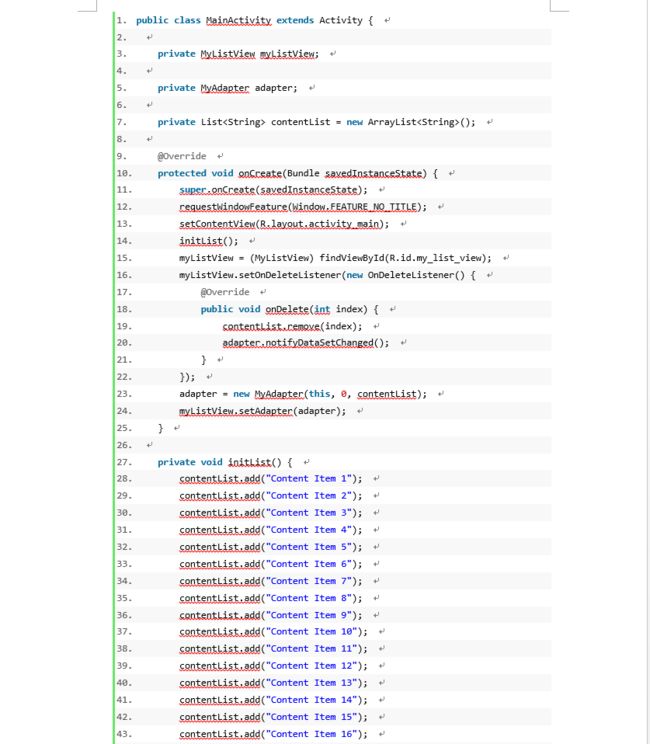This screenshot has height=744, width=650.
Task: Click the line adding "Content Item 16"
Action: [274, 735]
